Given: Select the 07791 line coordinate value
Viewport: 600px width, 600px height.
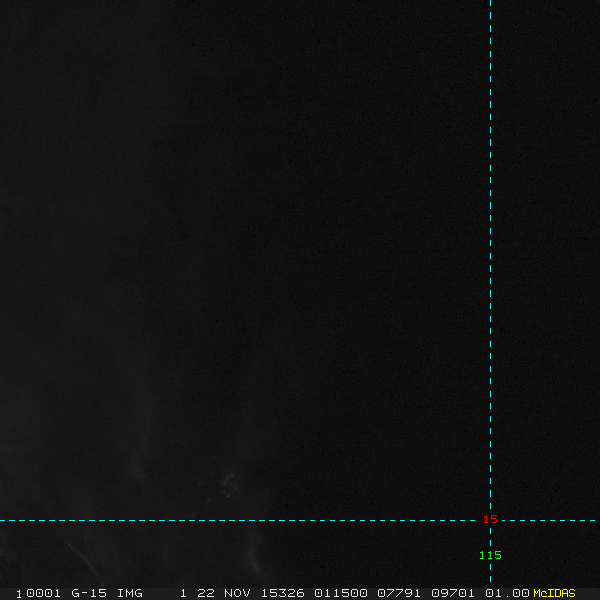Looking at the screenshot, I should click(399, 593).
